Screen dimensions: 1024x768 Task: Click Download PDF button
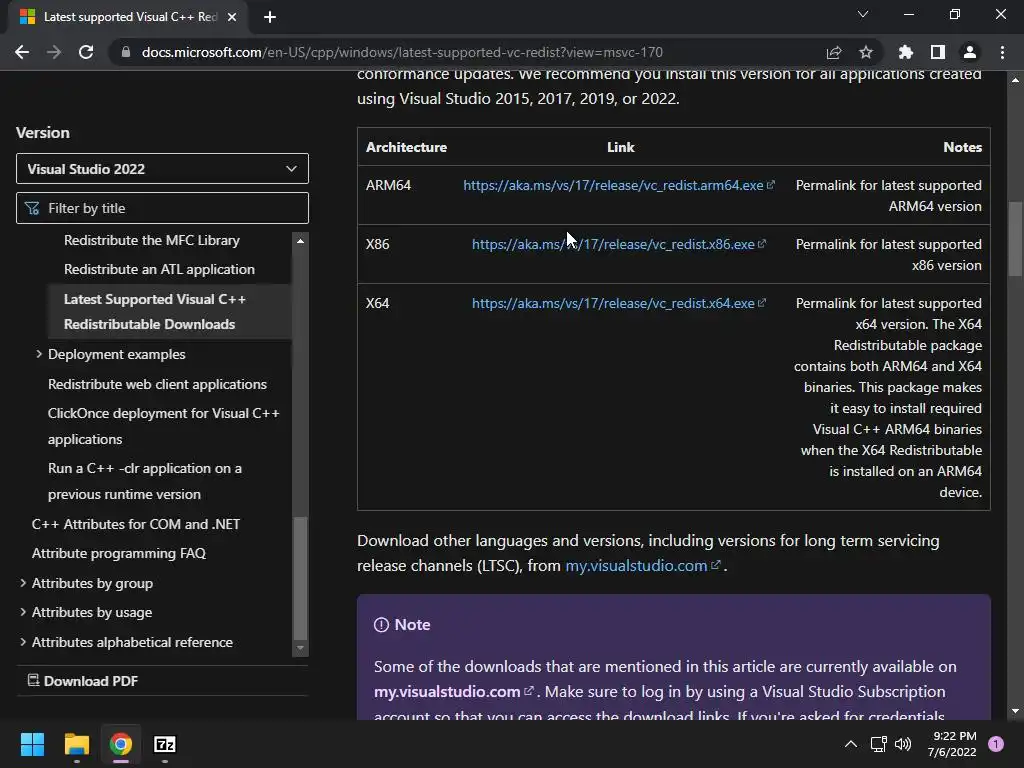coord(83,681)
